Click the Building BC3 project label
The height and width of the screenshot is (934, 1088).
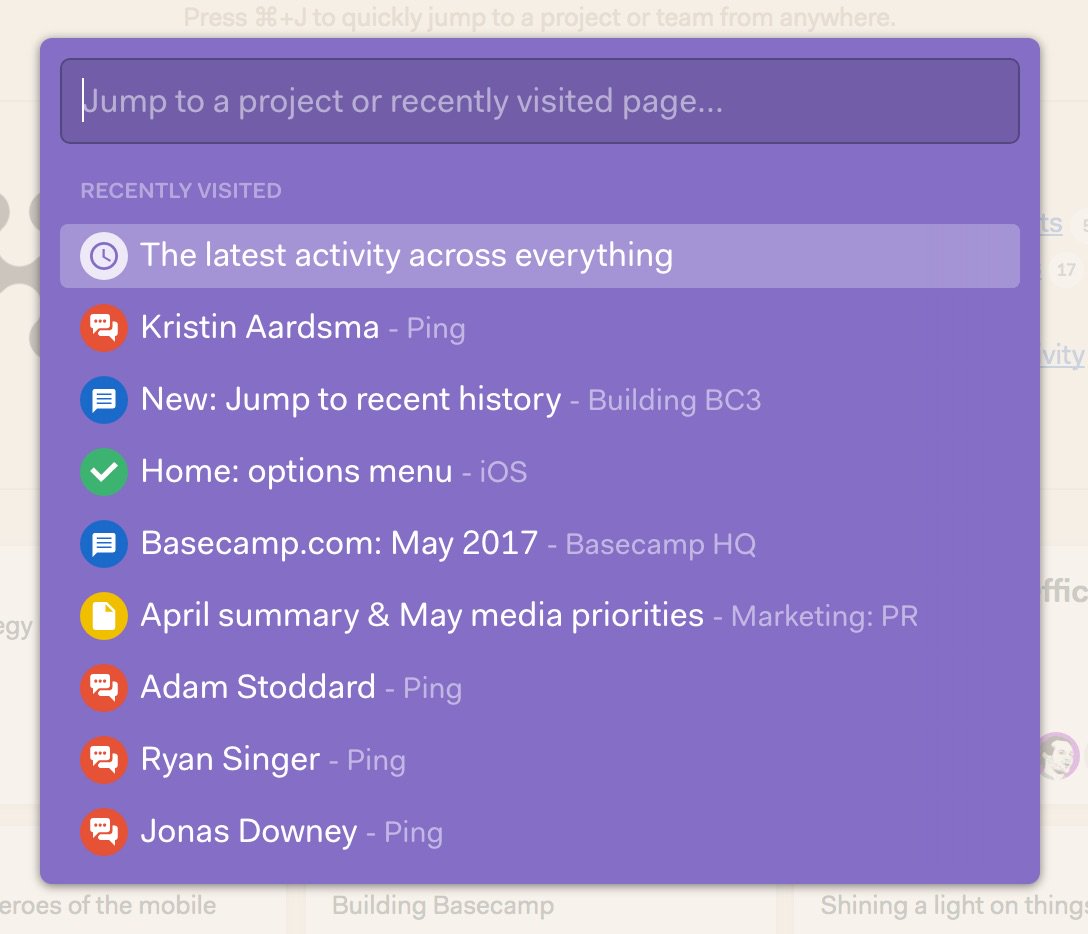point(674,401)
